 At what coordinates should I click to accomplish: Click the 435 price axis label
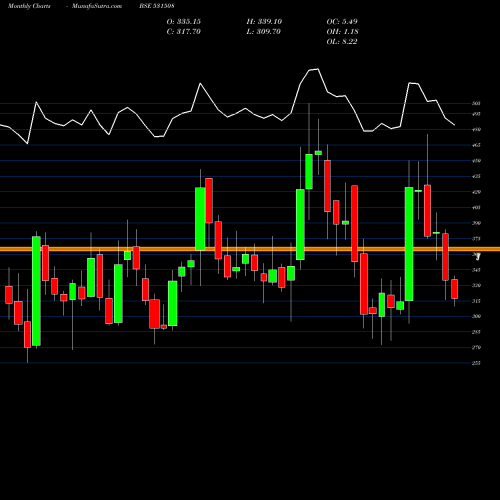tap(476, 176)
